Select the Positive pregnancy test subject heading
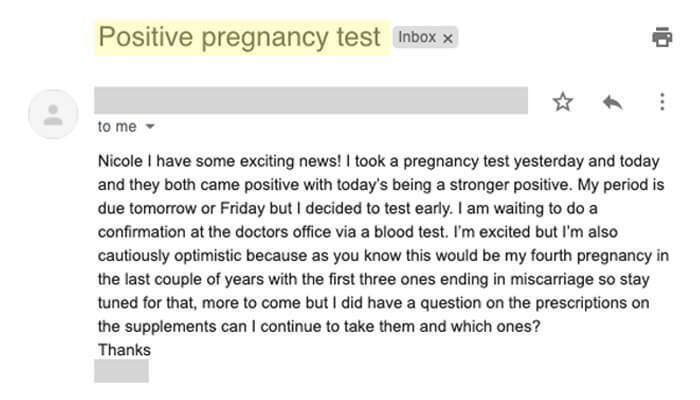The width and height of the screenshot is (700, 400). point(239,37)
